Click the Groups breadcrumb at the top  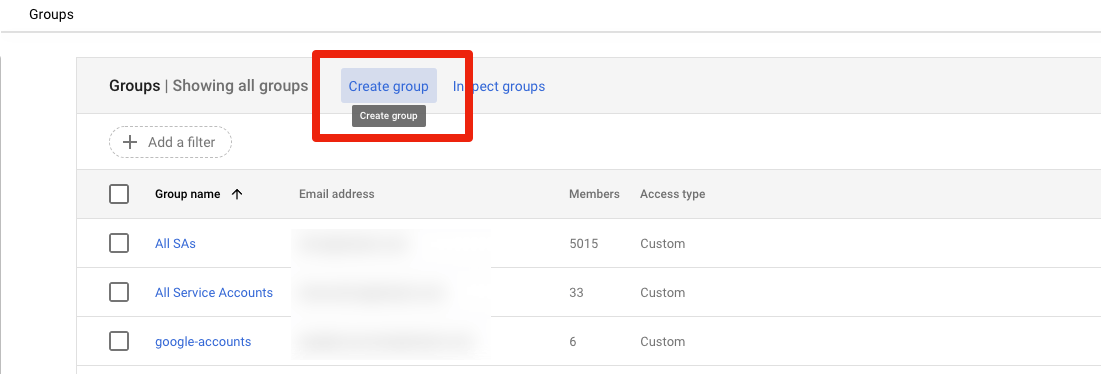point(51,14)
